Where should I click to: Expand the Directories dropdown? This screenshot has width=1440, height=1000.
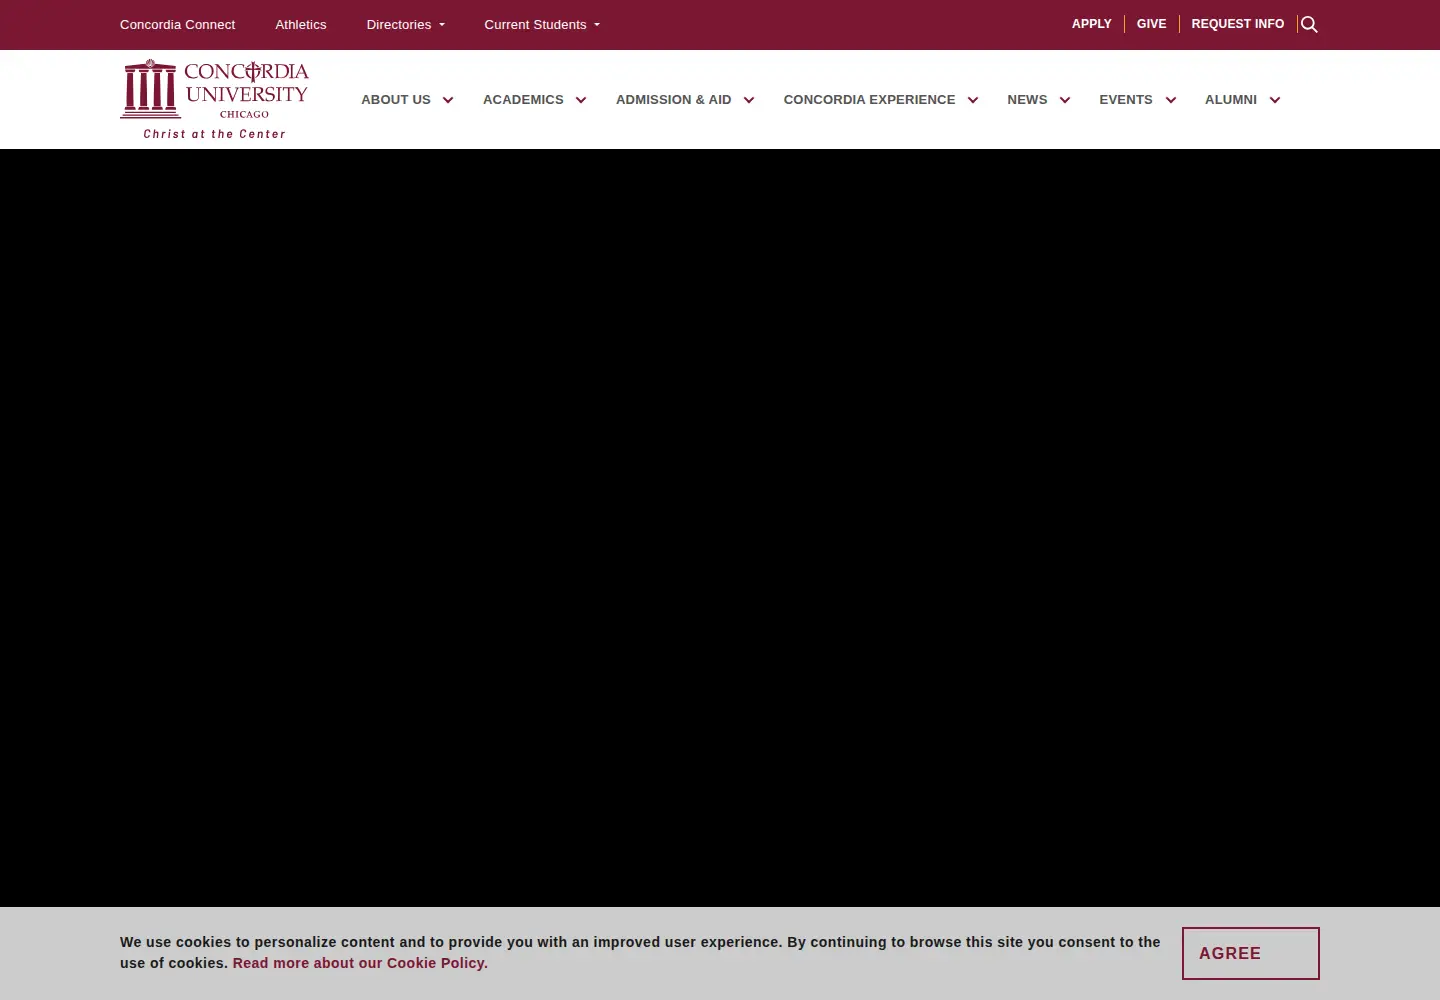coord(406,25)
